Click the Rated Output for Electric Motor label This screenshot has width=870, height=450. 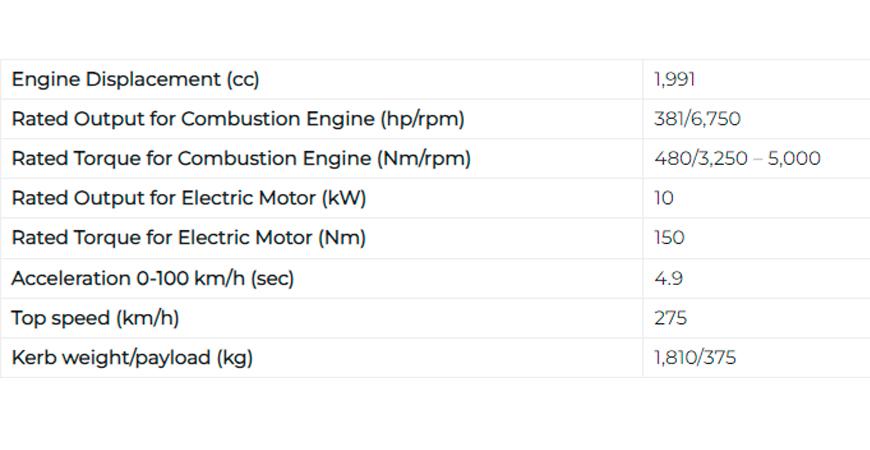click(x=189, y=199)
